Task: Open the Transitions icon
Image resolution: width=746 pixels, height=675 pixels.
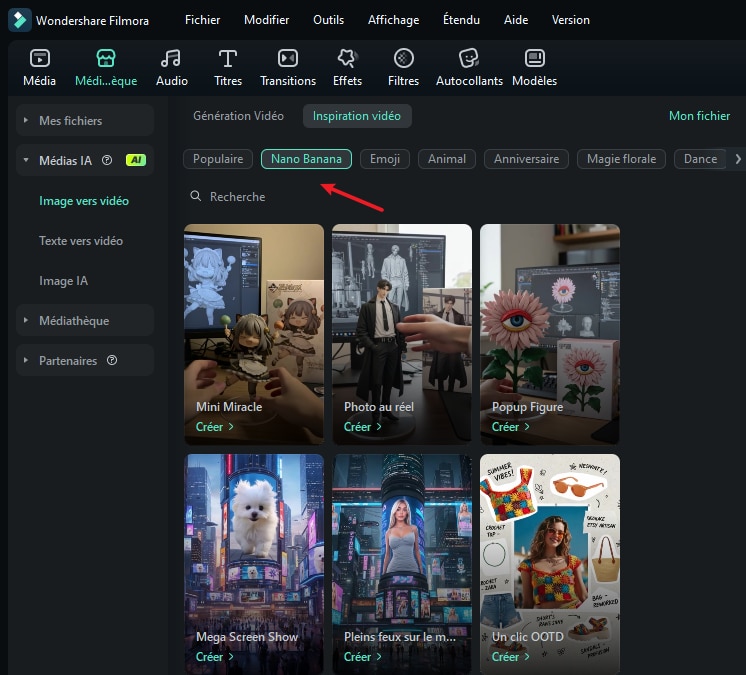Action: [288, 59]
